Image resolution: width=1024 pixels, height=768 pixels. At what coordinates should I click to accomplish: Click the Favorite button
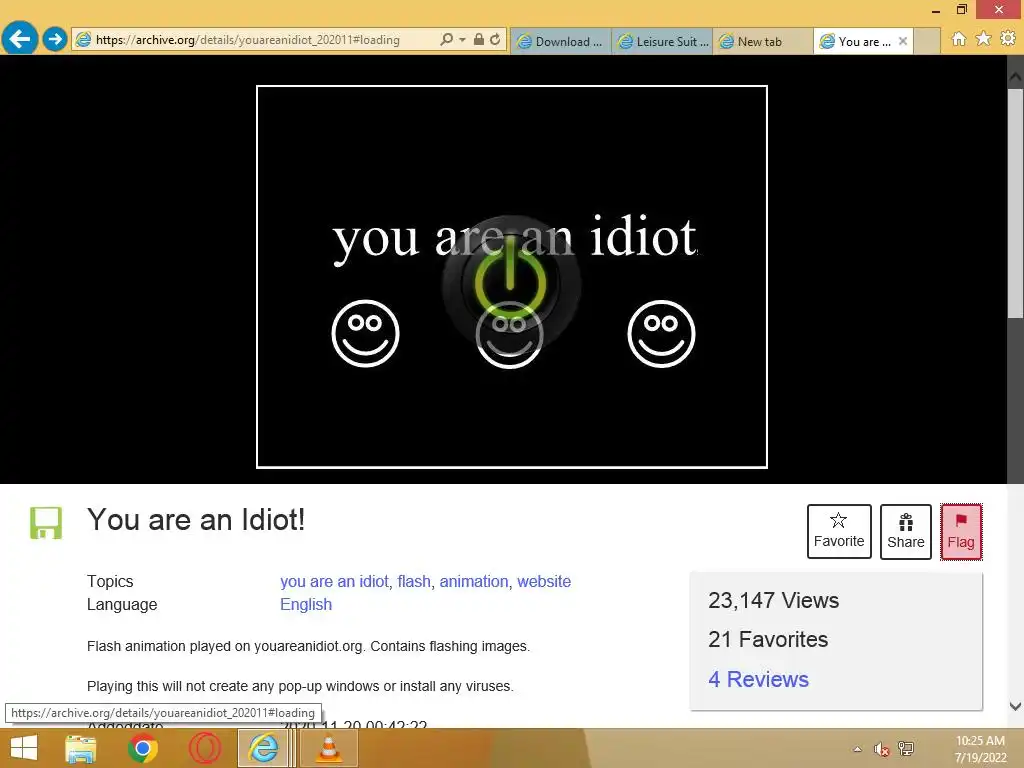pos(839,531)
